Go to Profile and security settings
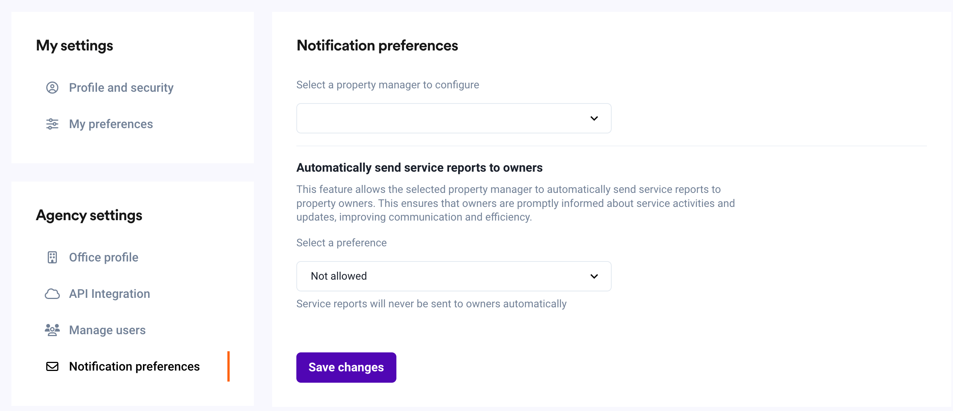 click(x=121, y=88)
